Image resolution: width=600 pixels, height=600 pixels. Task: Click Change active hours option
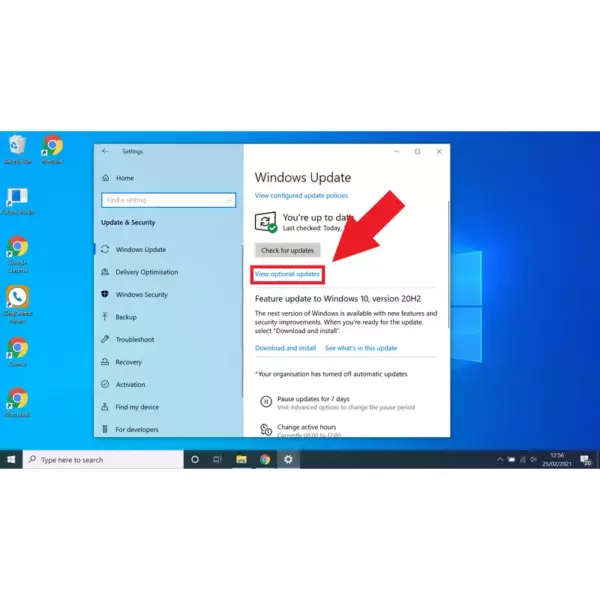[307, 427]
